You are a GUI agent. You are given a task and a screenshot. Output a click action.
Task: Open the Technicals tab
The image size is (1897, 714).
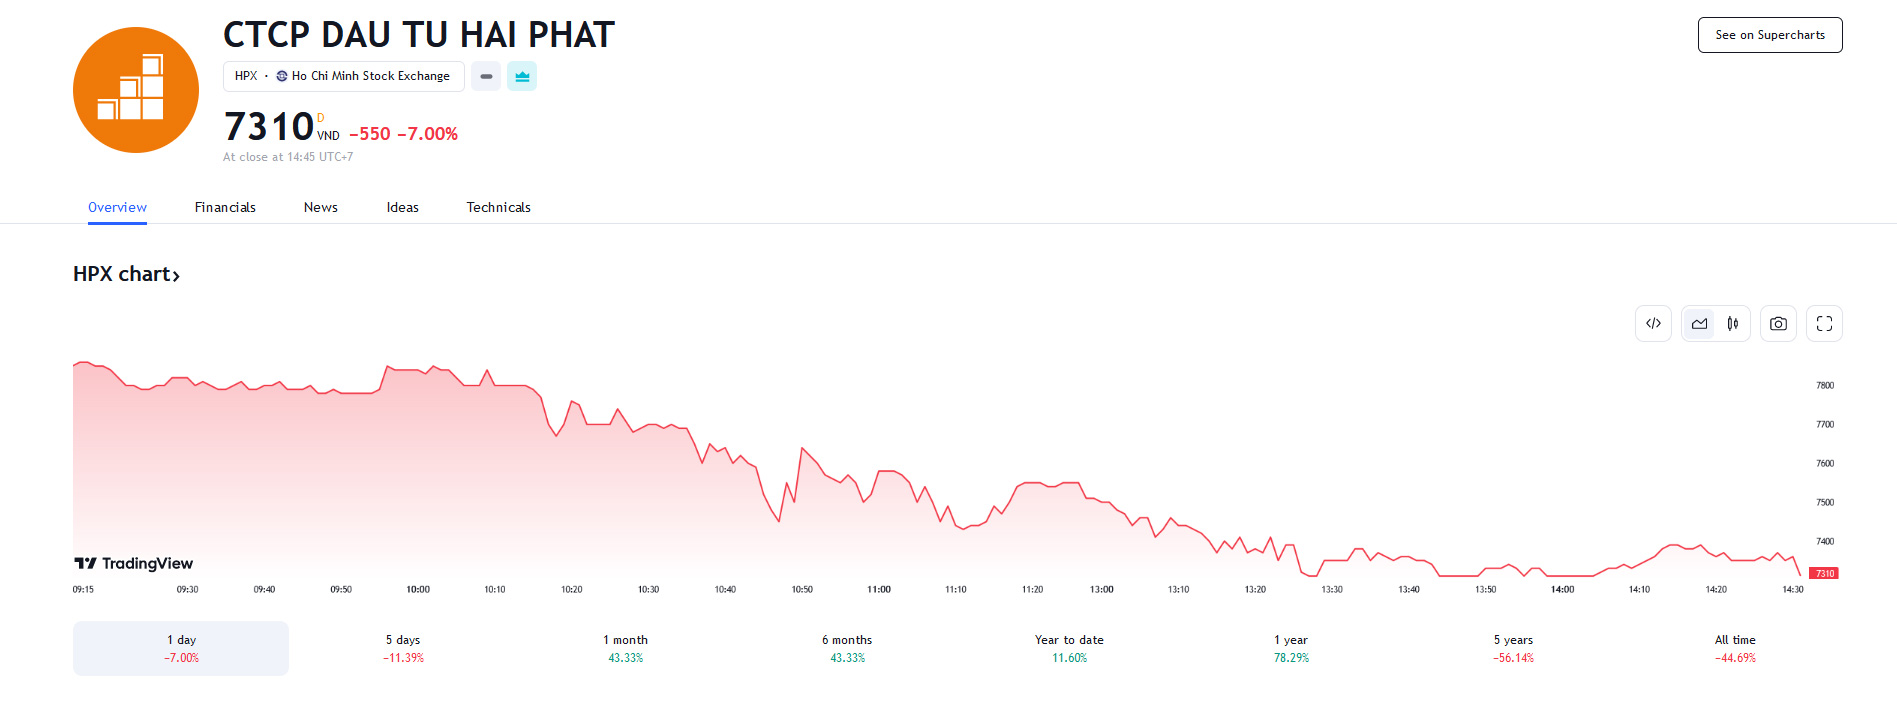point(498,207)
